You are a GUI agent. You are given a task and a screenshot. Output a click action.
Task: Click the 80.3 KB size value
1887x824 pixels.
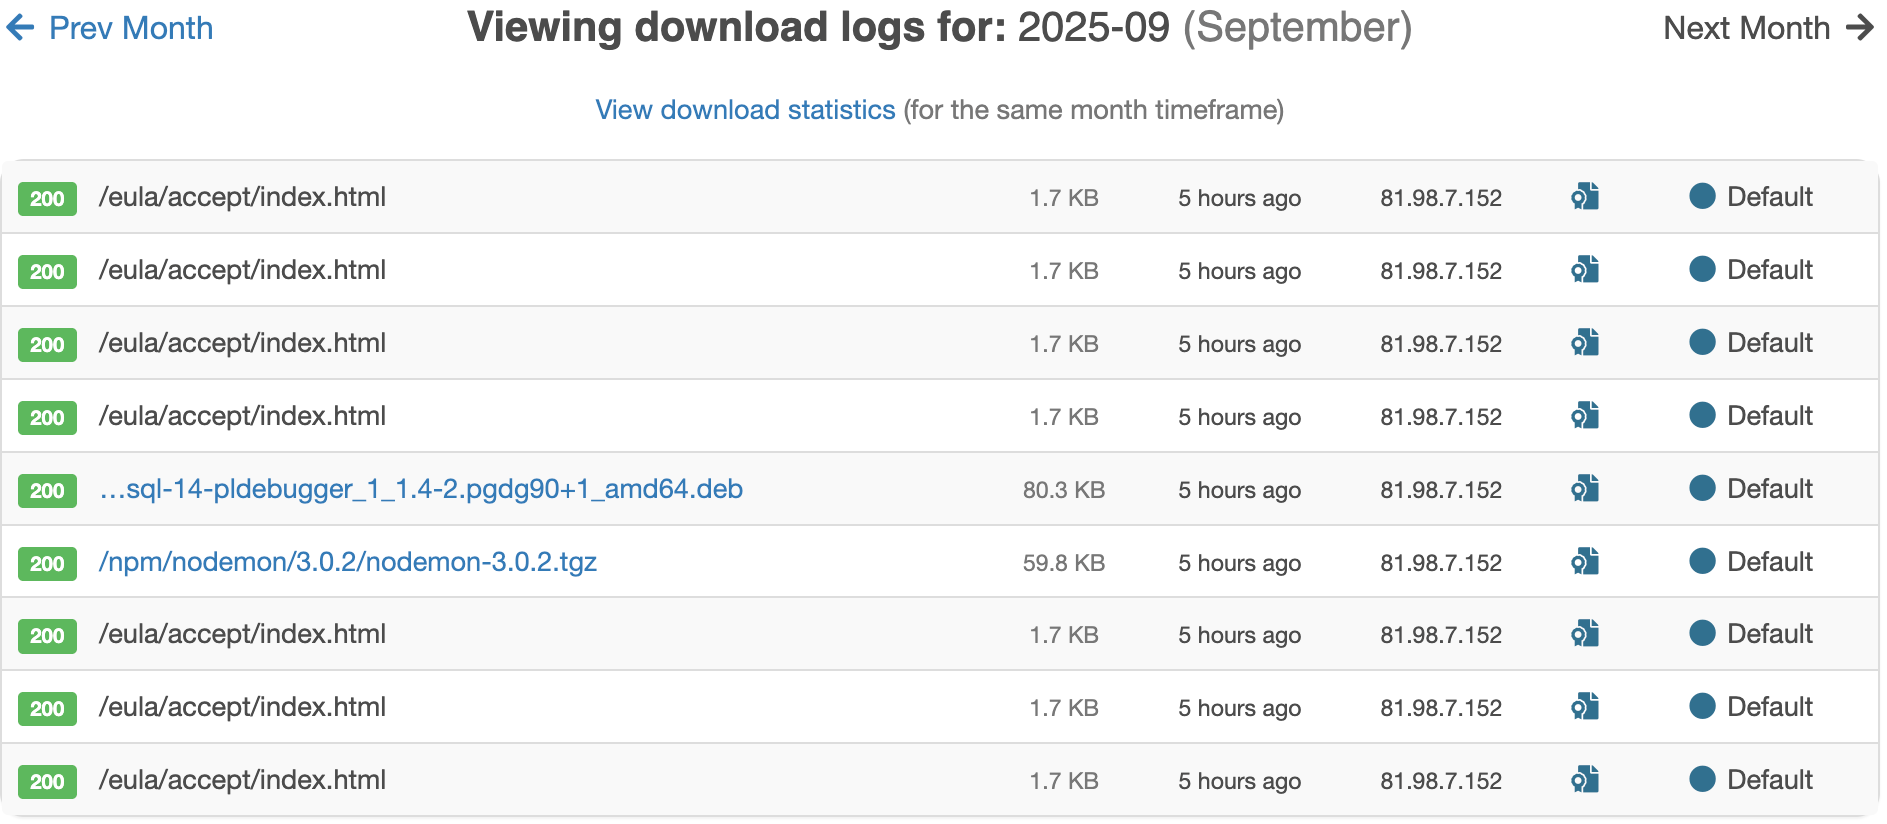click(1063, 490)
